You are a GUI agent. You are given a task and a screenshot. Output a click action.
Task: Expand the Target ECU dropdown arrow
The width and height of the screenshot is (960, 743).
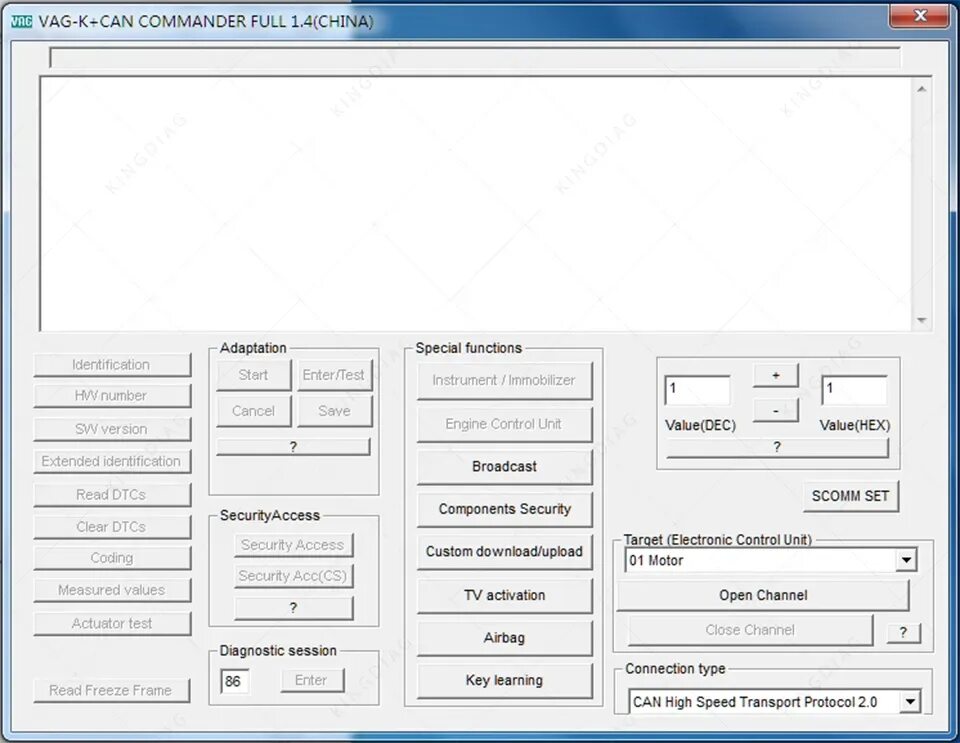pyautogui.click(x=906, y=560)
